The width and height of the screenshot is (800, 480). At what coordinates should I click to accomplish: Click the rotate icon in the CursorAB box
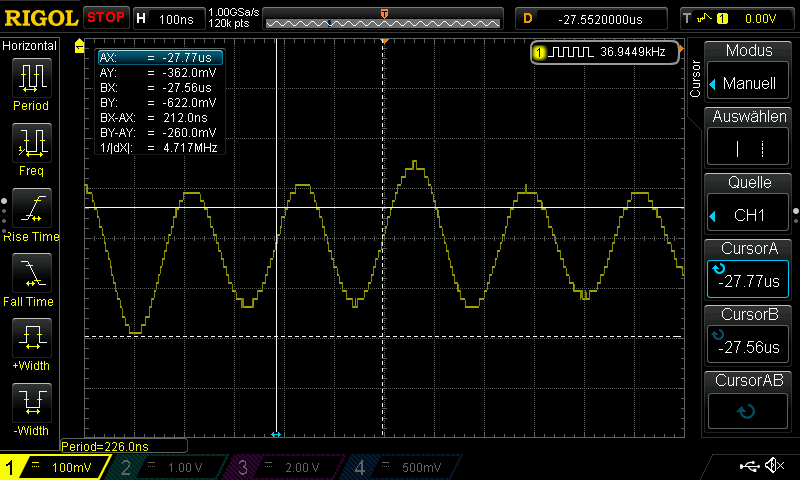tap(746, 411)
